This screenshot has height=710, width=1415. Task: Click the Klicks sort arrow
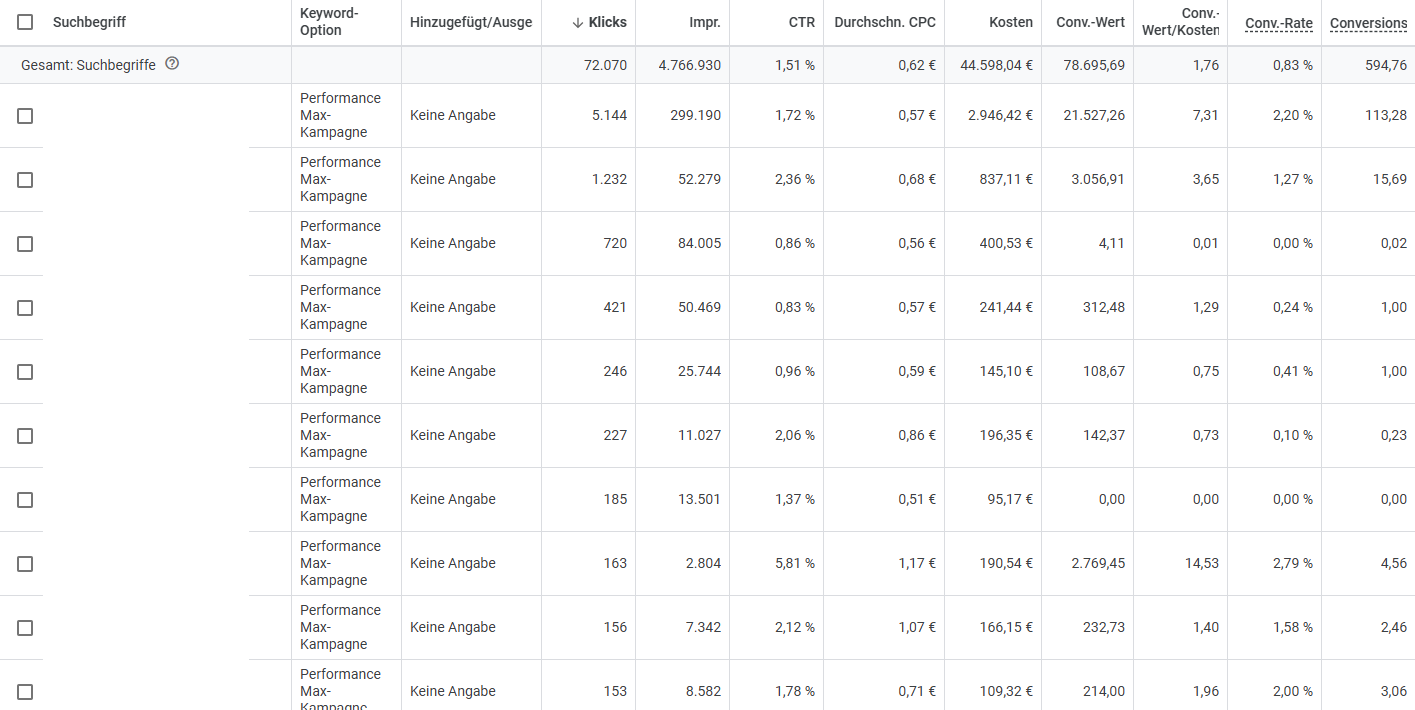(578, 22)
